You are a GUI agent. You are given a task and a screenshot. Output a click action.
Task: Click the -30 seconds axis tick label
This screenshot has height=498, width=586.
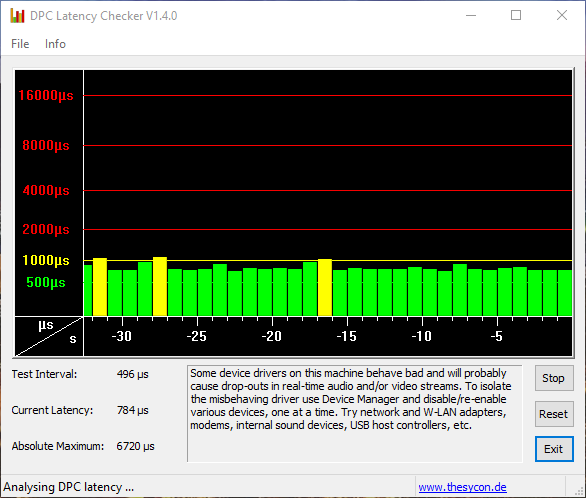click(x=122, y=336)
